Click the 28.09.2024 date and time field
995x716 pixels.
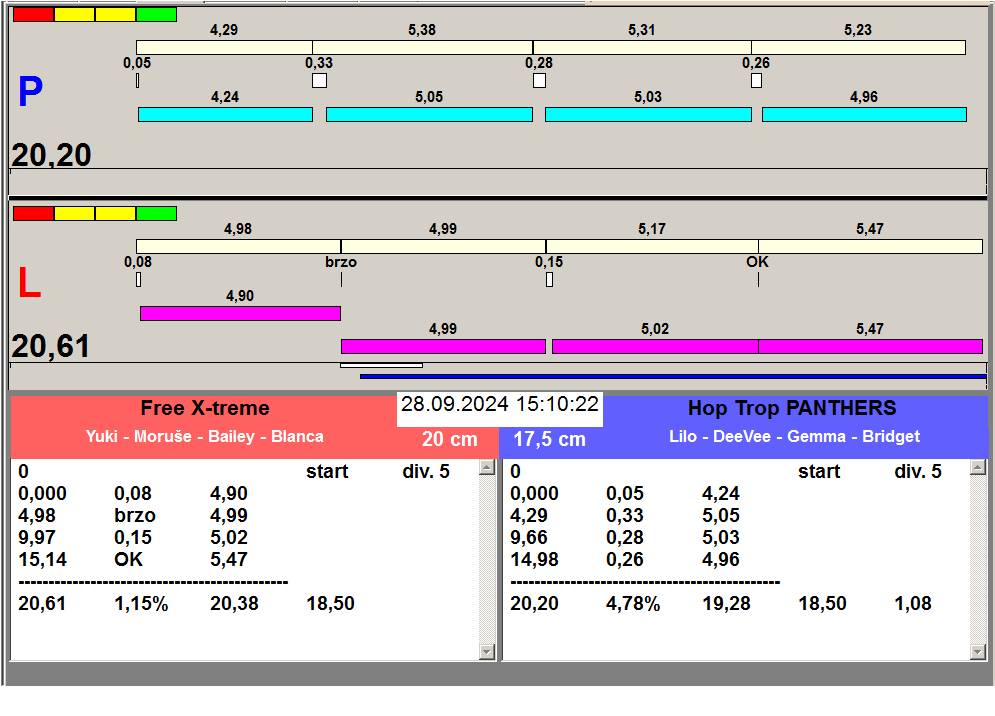click(x=500, y=405)
